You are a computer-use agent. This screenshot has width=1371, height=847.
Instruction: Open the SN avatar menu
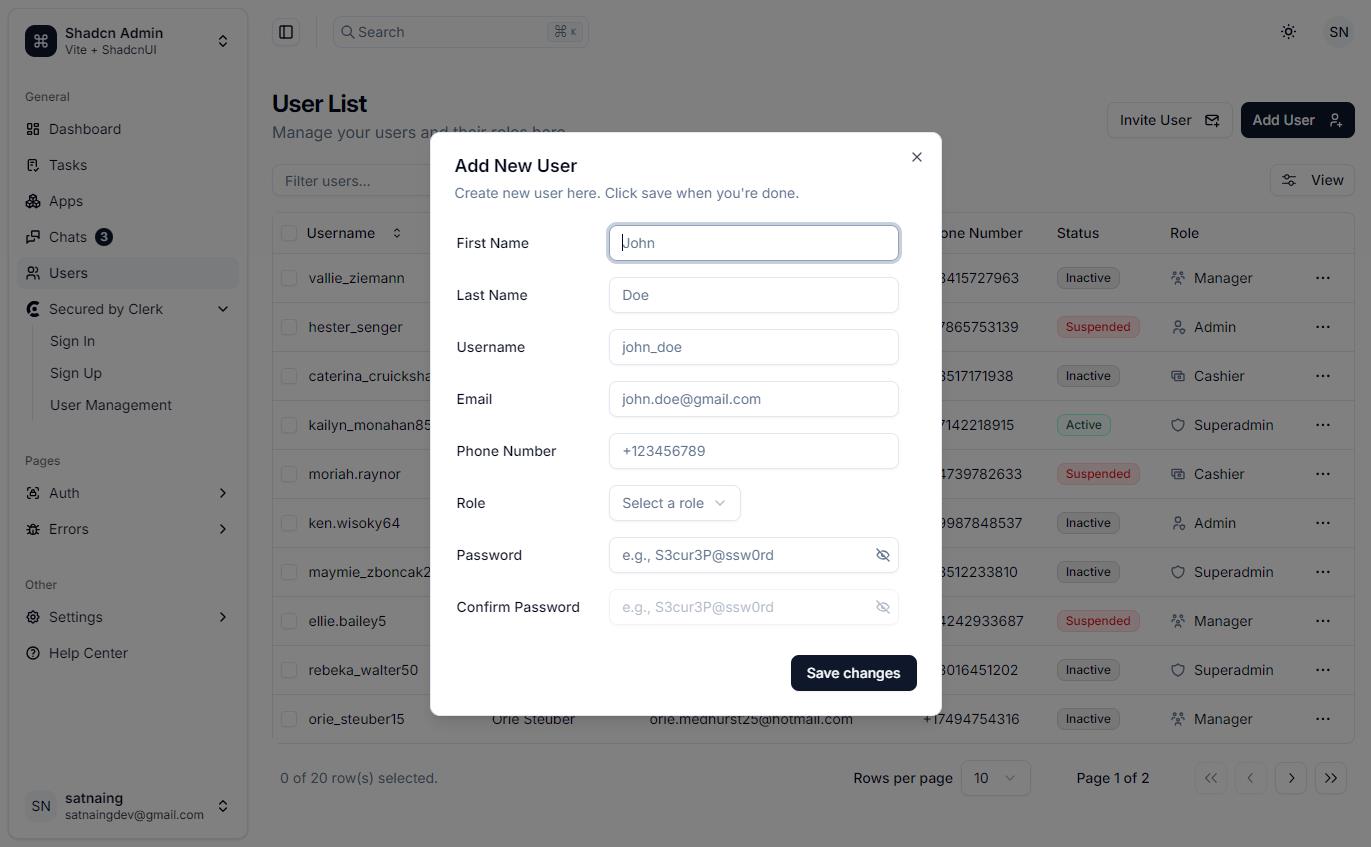1338,32
